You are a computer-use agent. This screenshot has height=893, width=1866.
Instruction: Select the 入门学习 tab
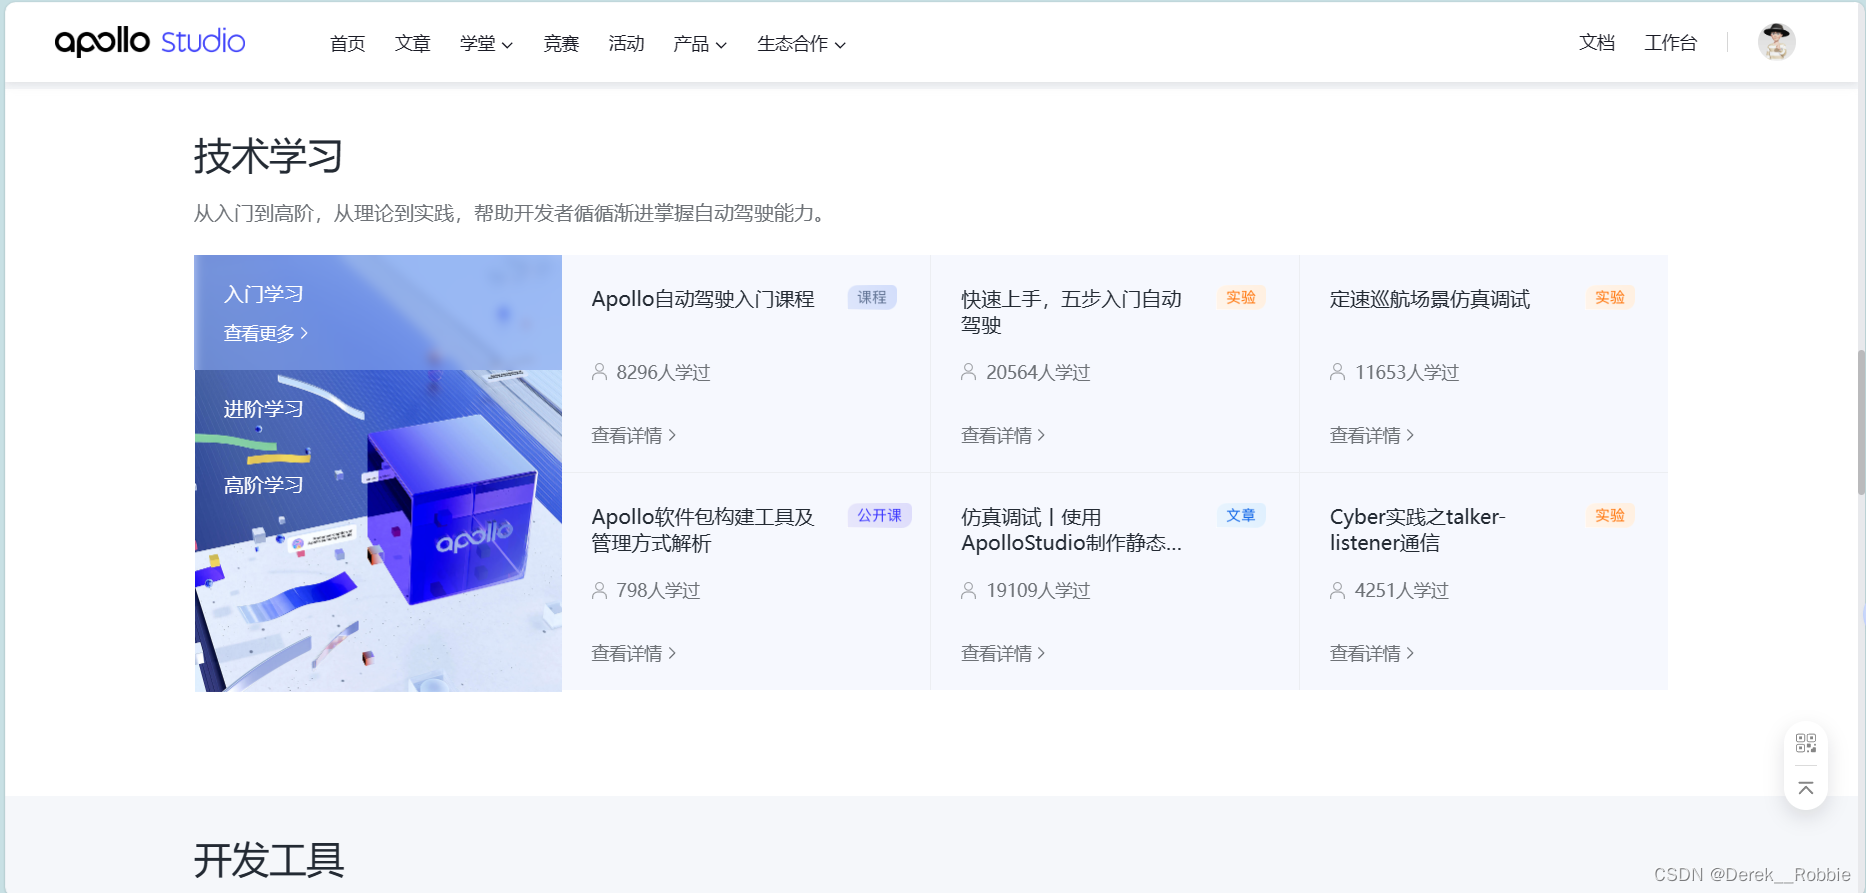click(264, 294)
